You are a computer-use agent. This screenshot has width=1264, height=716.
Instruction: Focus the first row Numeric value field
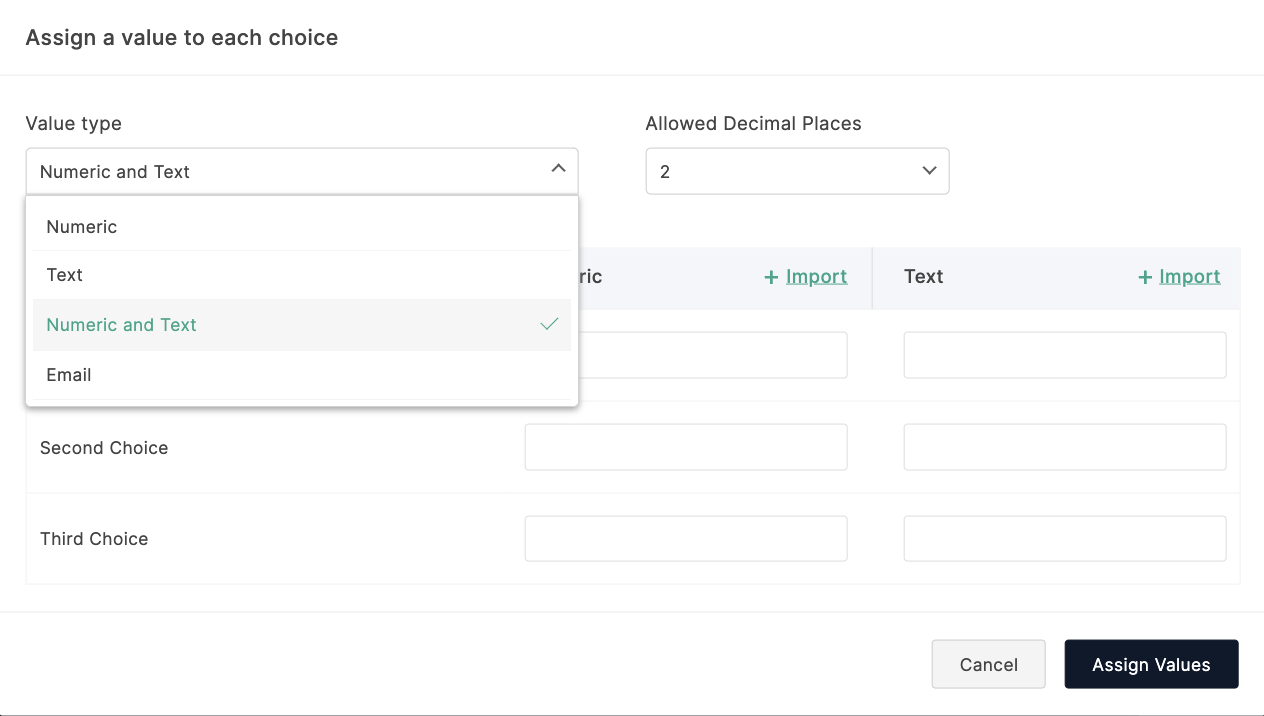point(712,355)
